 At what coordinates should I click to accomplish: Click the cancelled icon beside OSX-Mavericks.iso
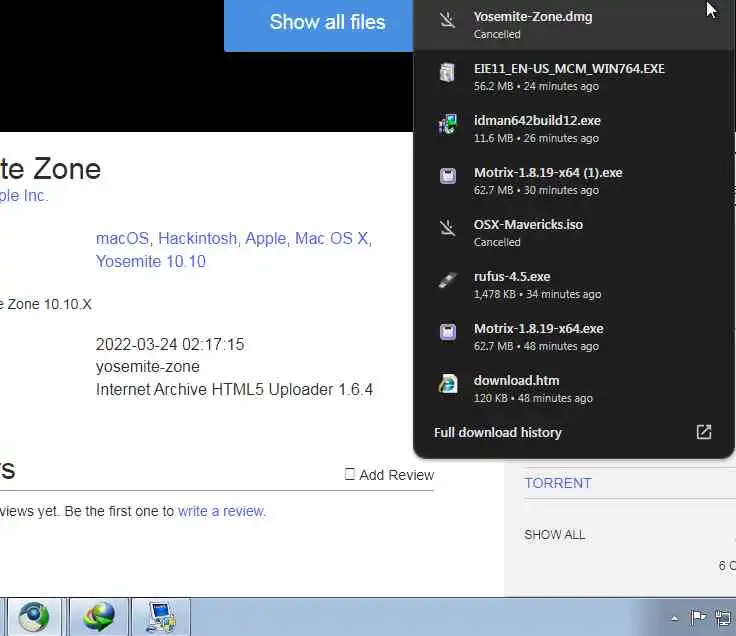click(x=447, y=228)
